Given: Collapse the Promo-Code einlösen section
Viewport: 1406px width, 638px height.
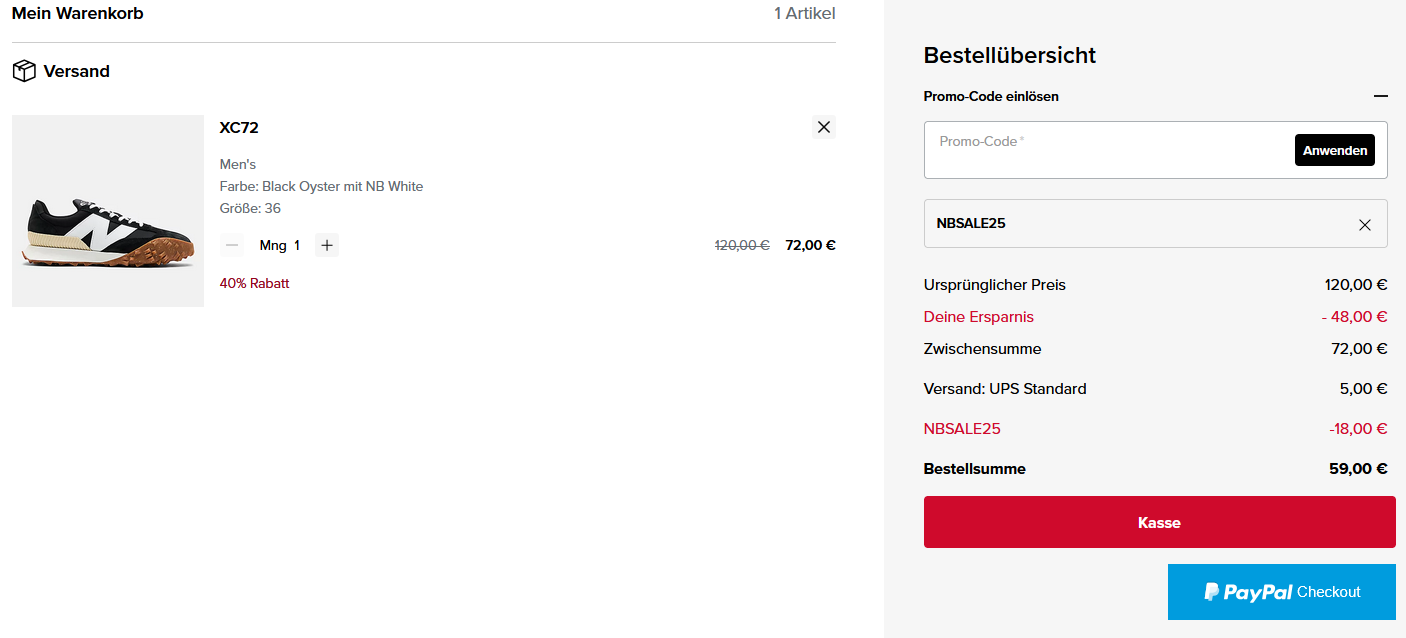Looking at the screenshot, I should [1380, 97].
